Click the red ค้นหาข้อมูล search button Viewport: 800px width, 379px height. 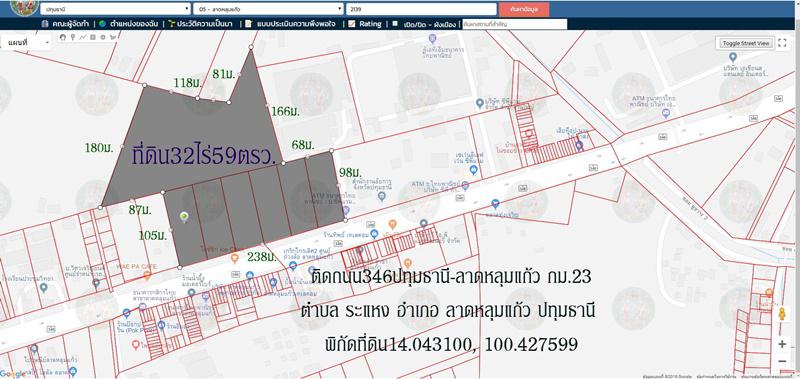[x=524, y=9]
